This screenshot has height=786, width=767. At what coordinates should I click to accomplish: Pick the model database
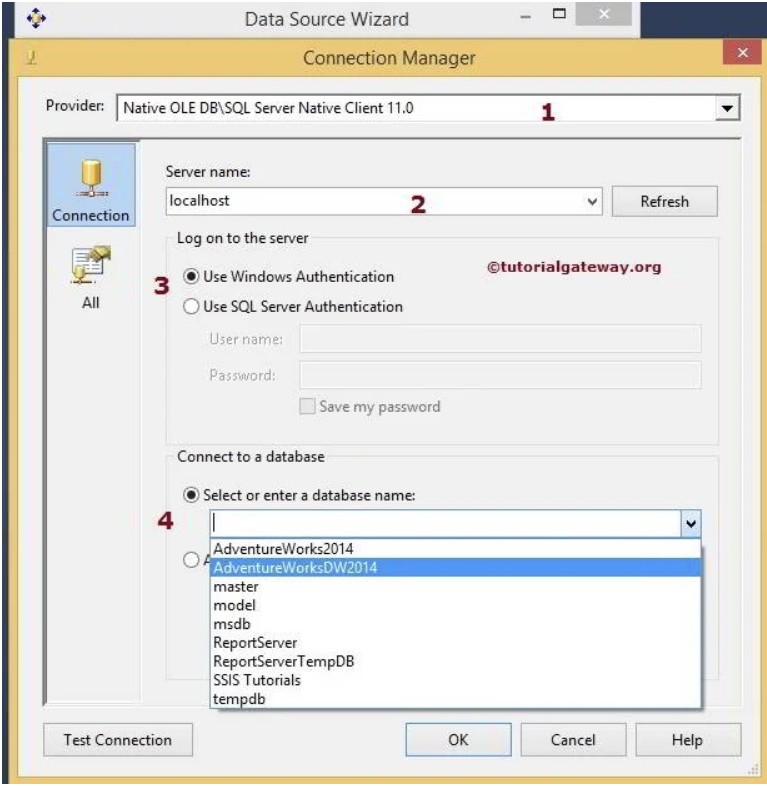[x=455, y=605]
